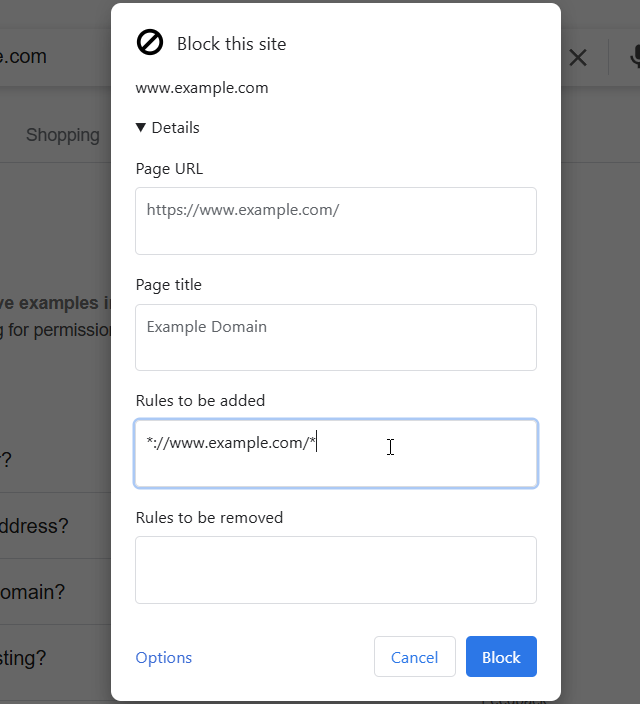Expand the background question ending in 'omain?'
640x704 pixels.
33,592
